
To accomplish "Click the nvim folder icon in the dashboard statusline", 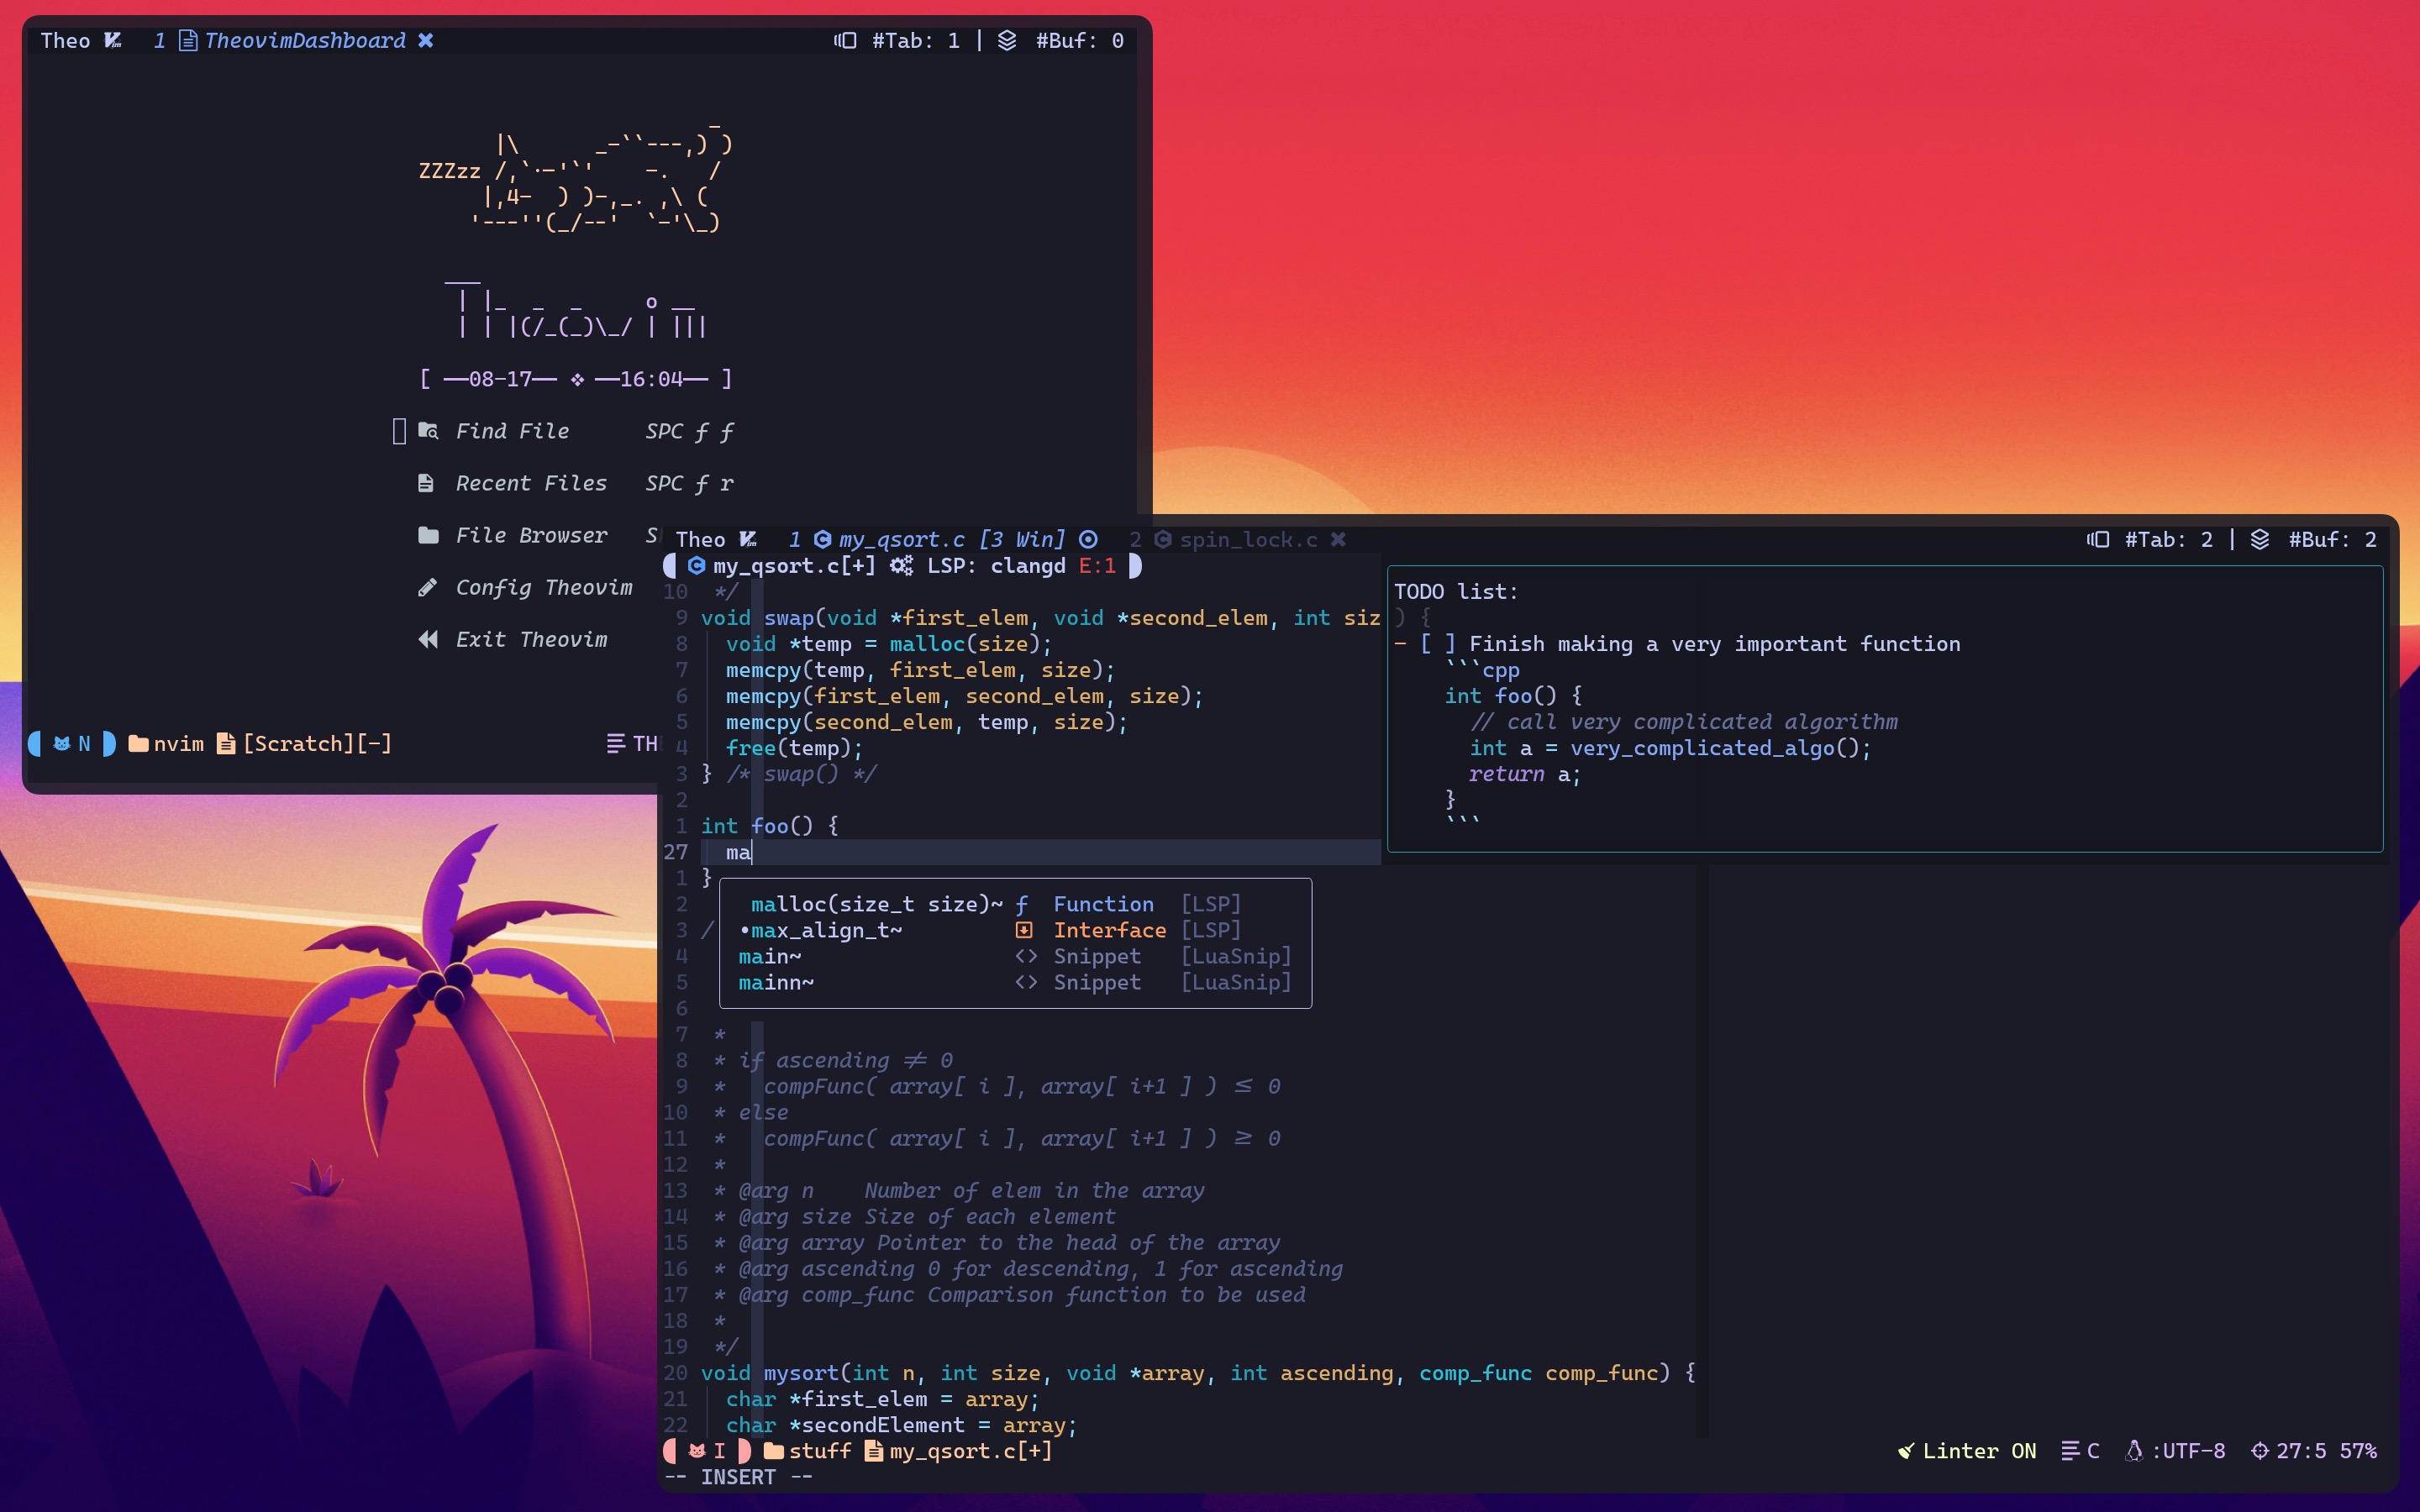I will pos(139,744).
